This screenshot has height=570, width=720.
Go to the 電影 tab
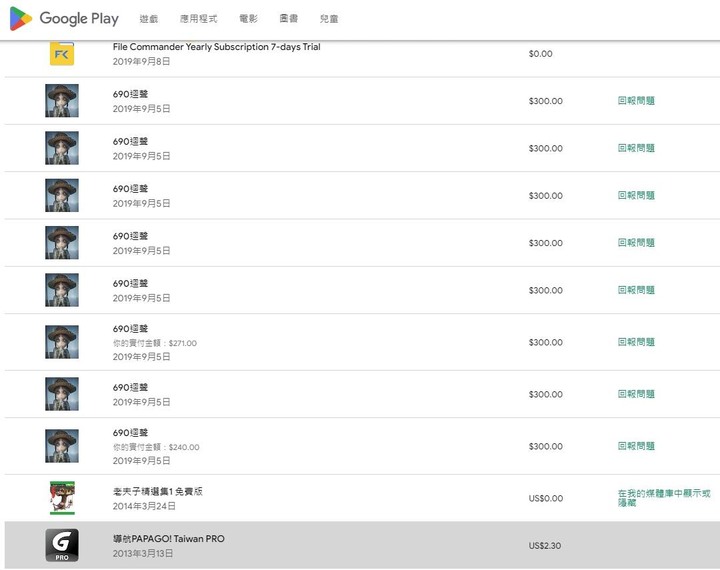248,19
